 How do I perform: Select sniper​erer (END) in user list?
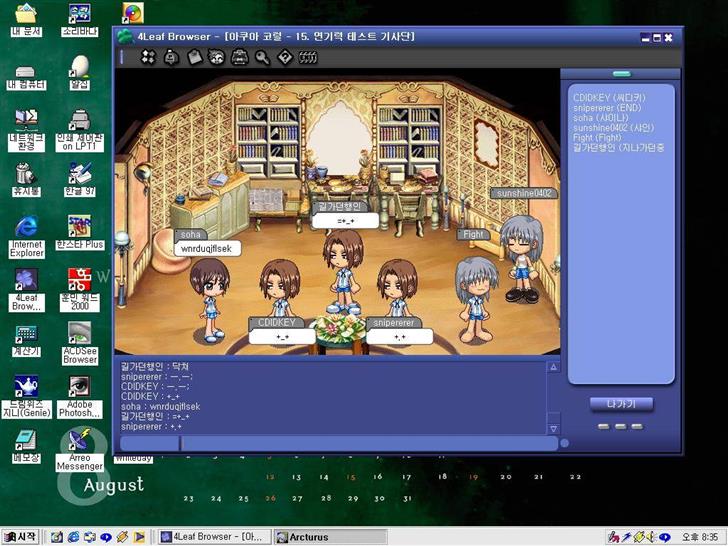606,108
